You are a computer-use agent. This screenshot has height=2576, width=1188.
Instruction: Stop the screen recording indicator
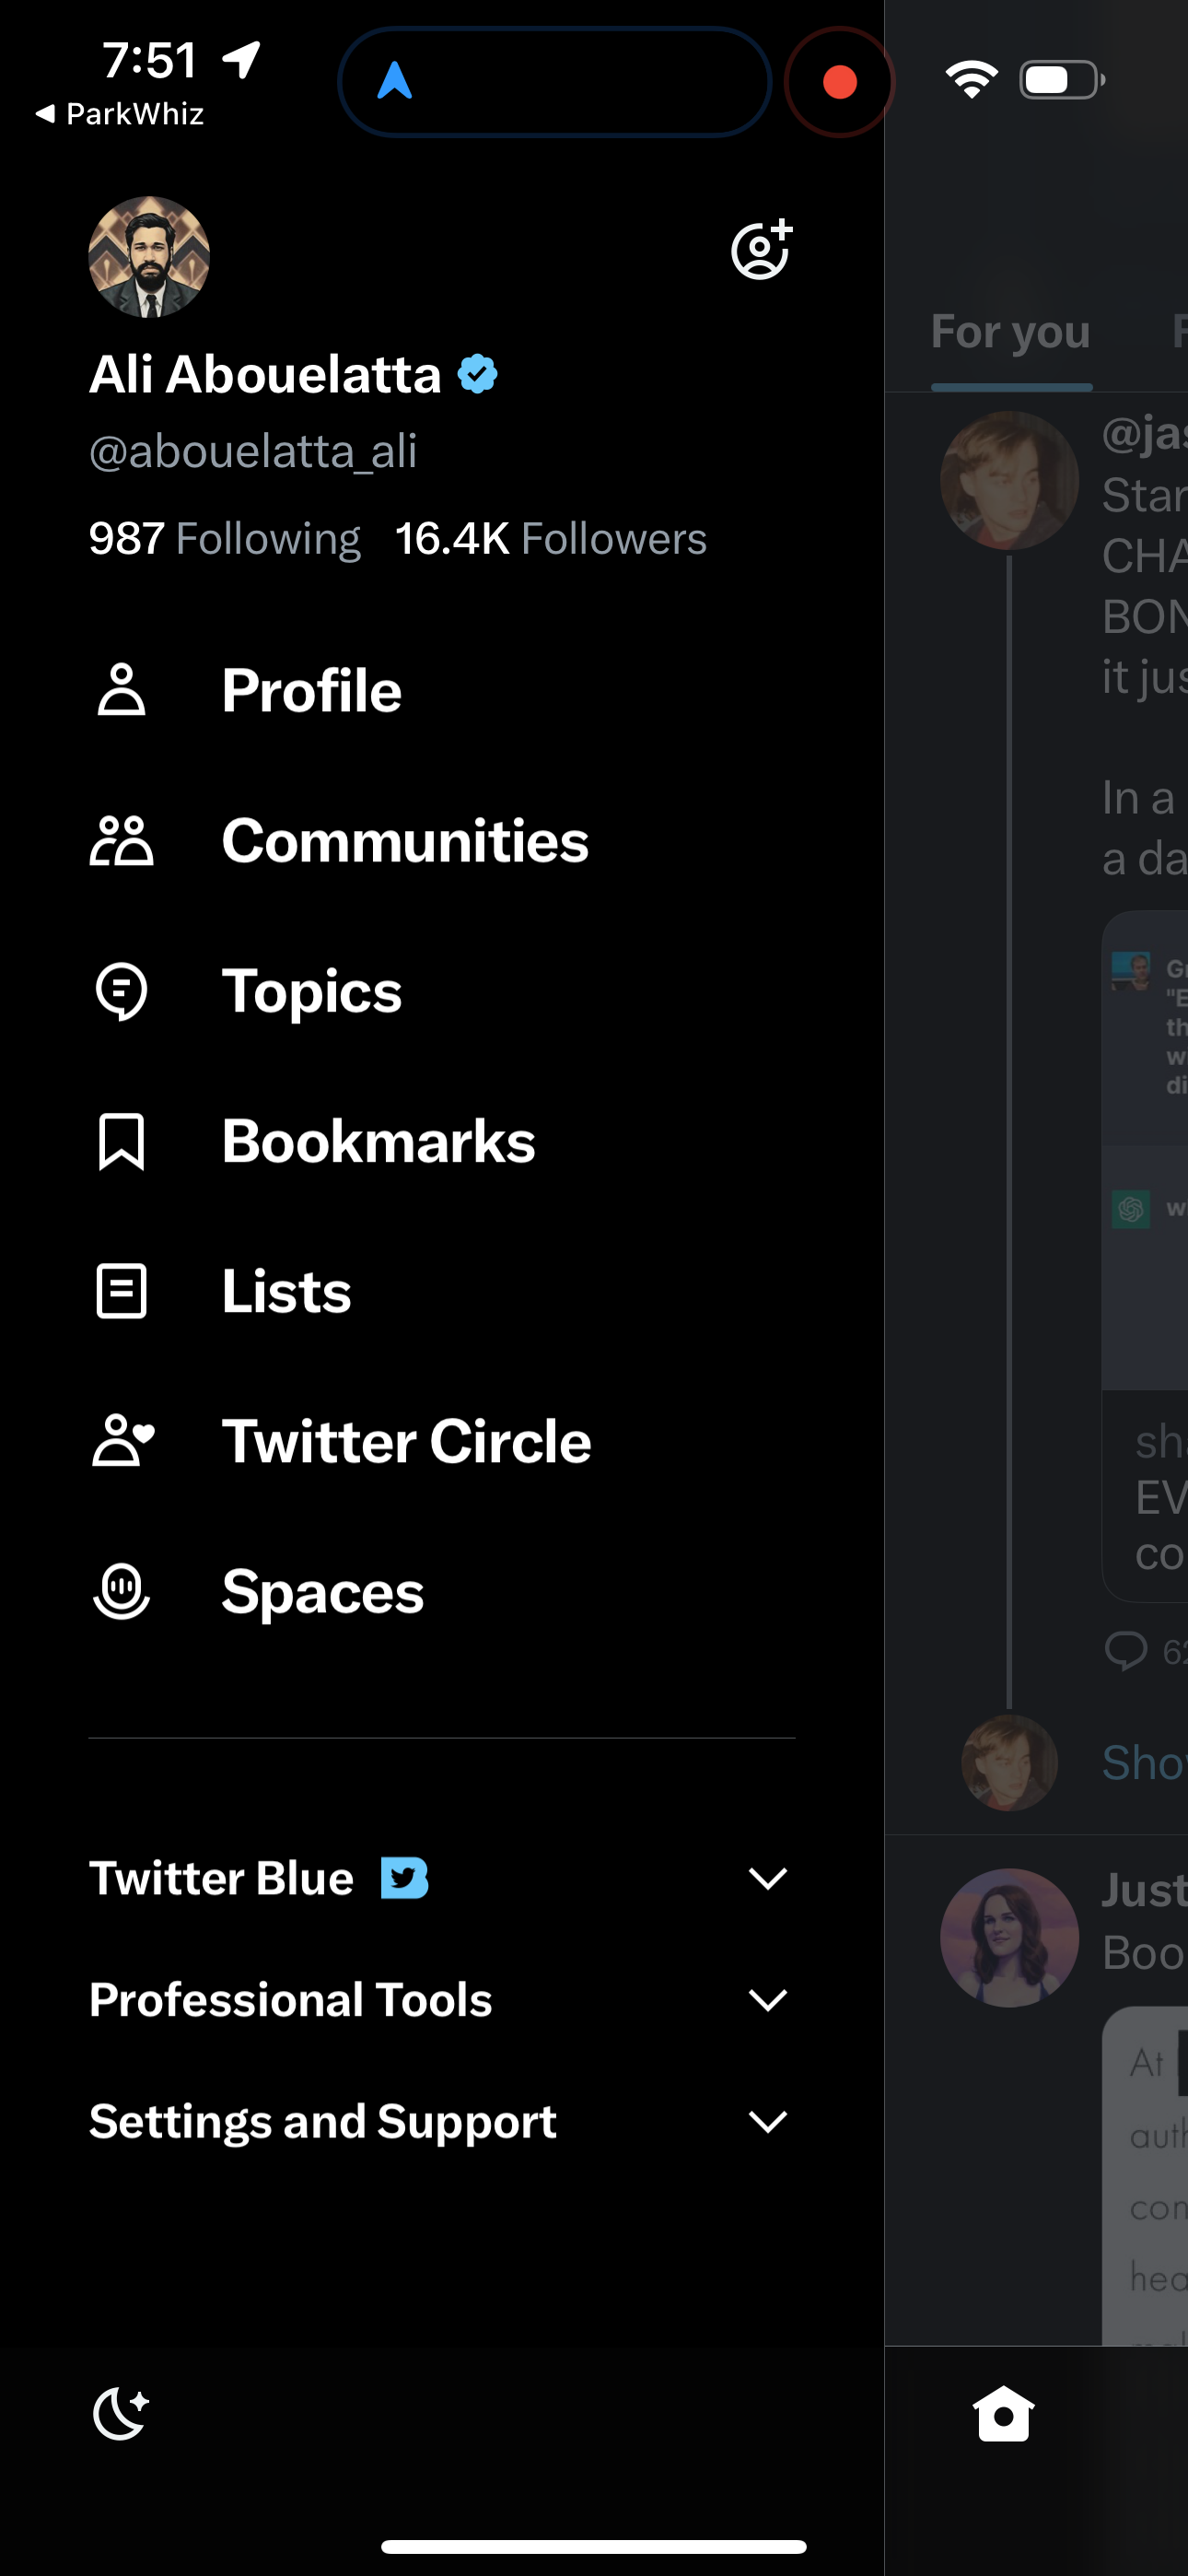click(x=838, y=82)
